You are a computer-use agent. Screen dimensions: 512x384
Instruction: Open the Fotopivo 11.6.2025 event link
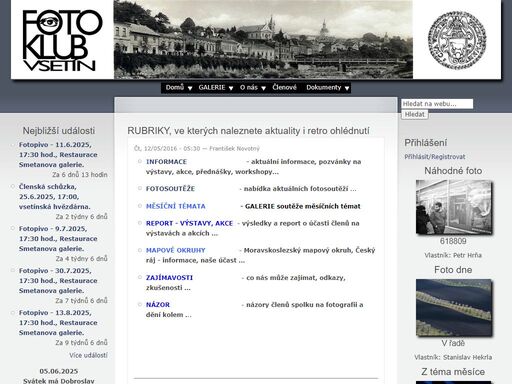[58, 155]
